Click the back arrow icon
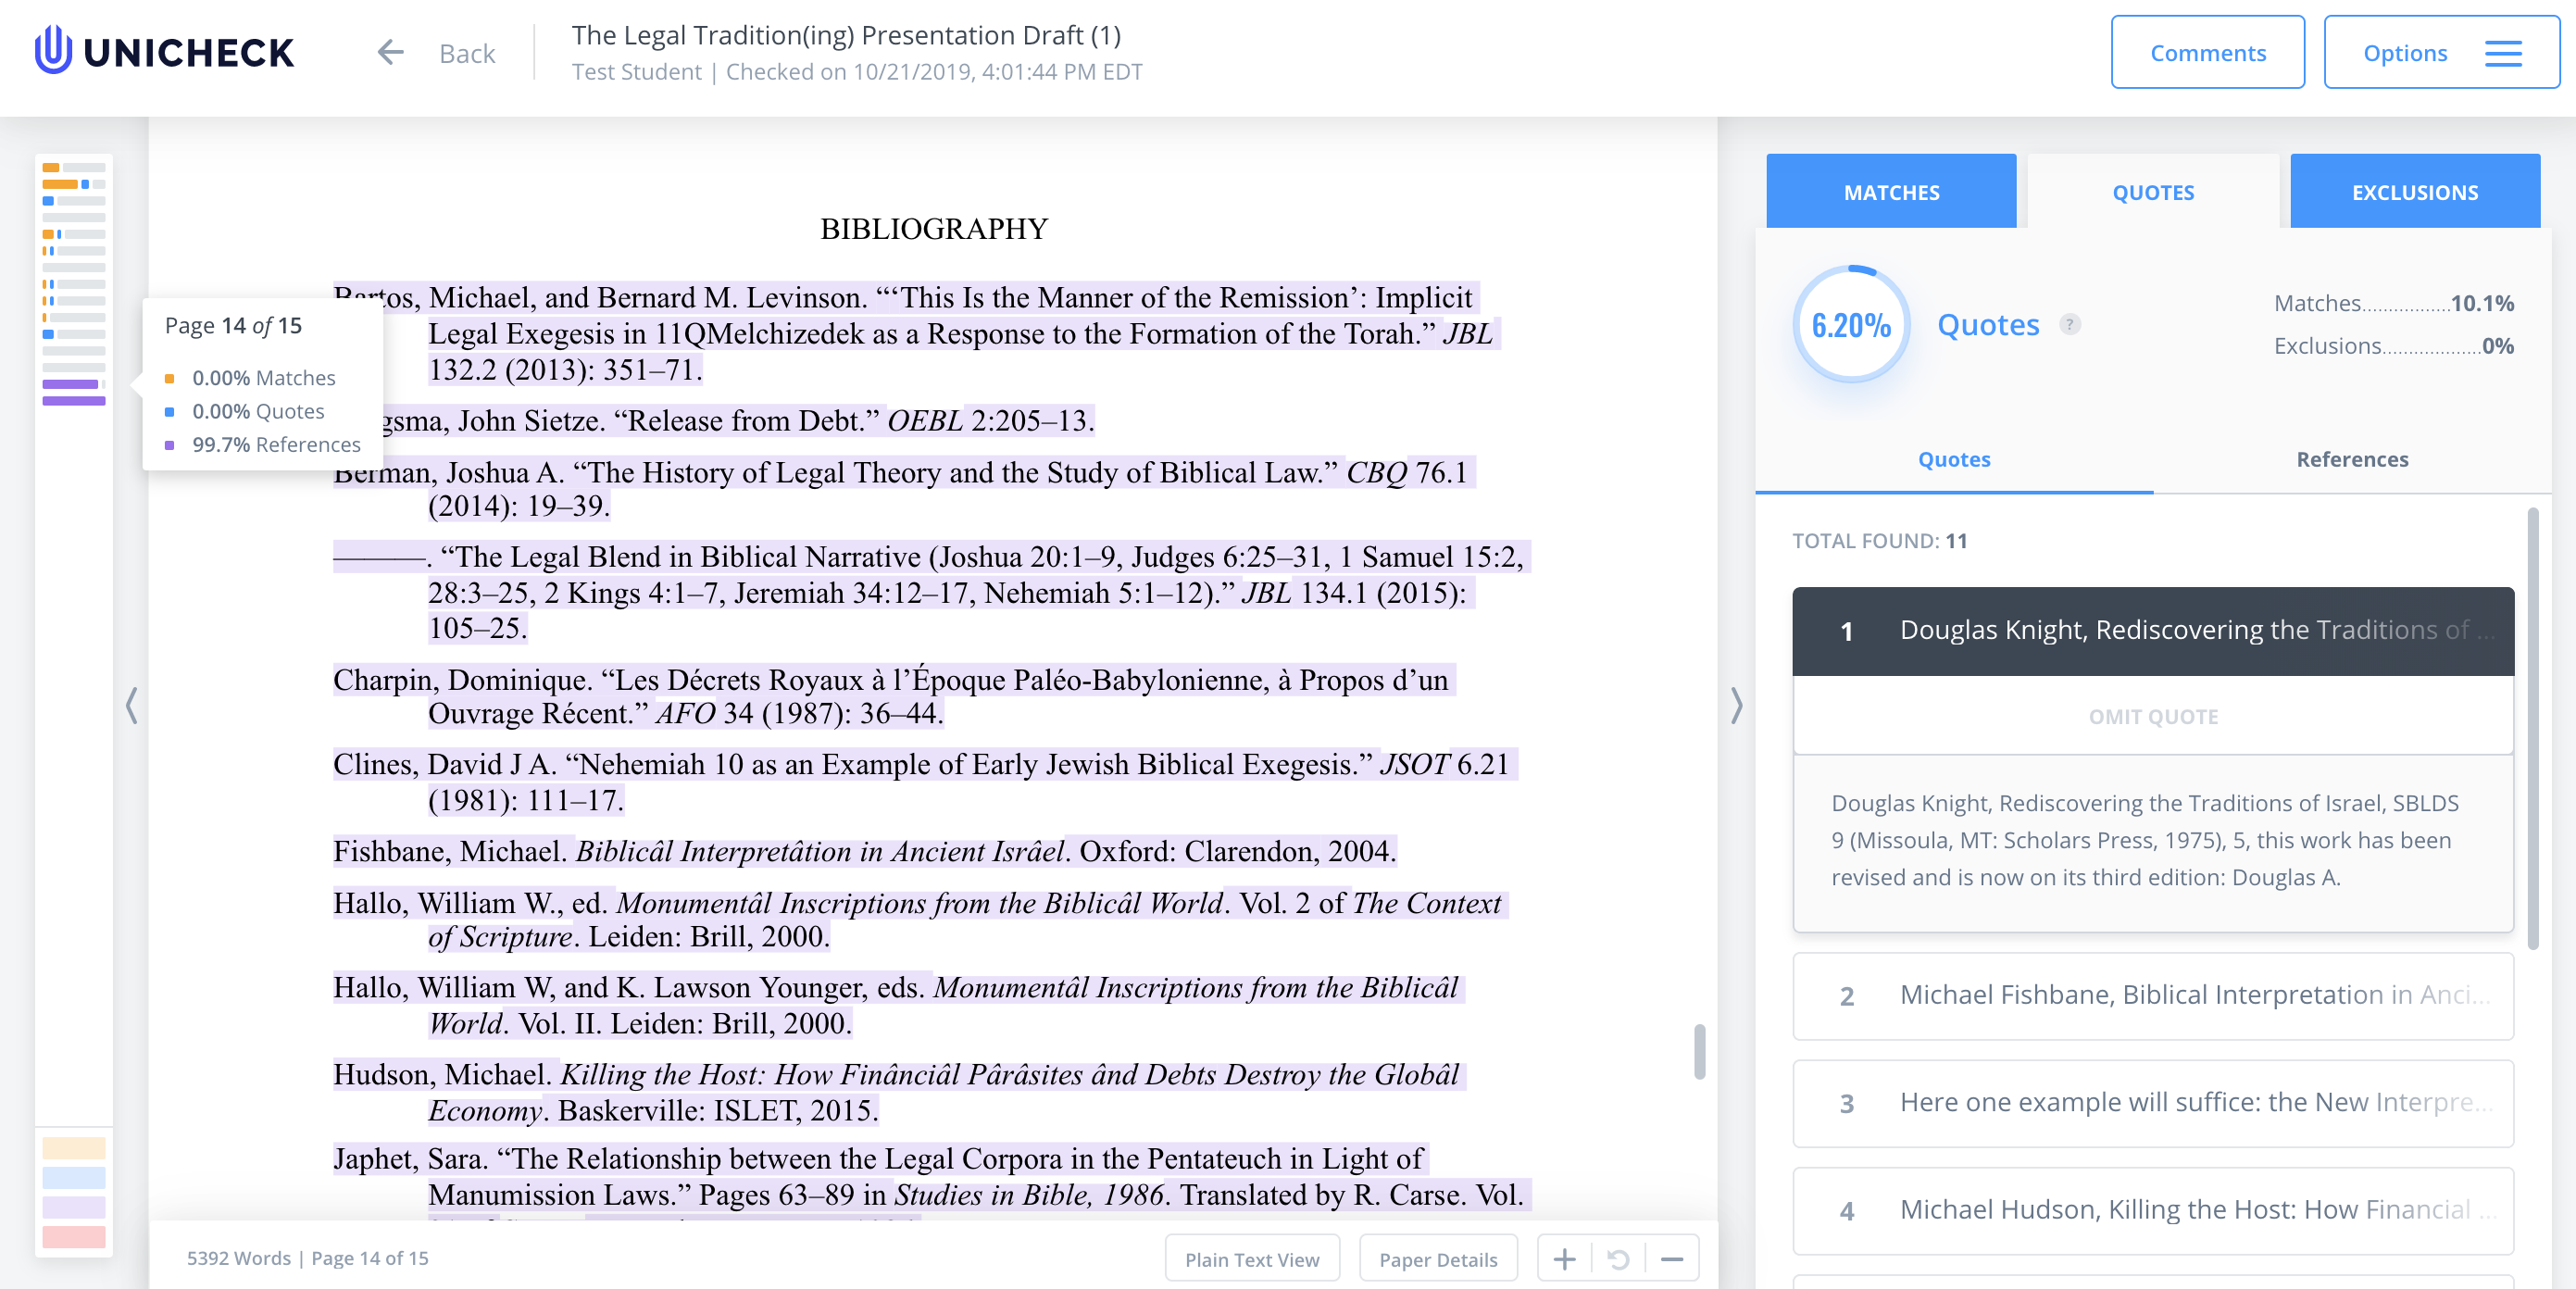The height and width of the screenshot is (1289, 2576). tap(390, 52)
